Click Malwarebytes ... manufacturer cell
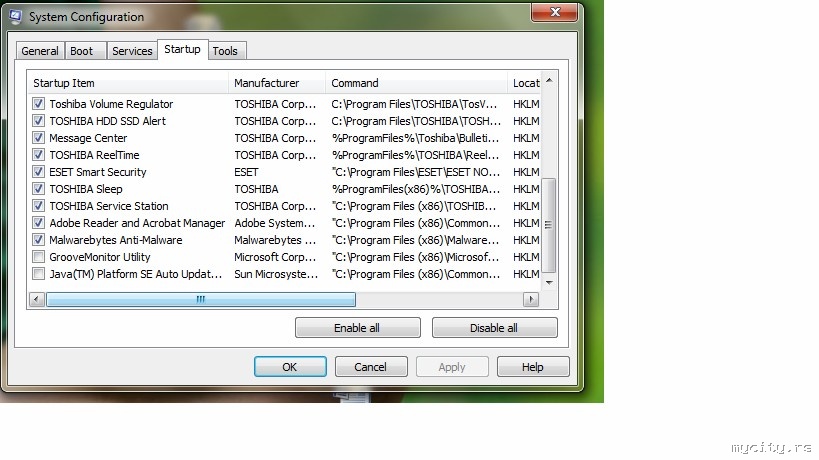This screenshot has height=460, width=819. [275, 240]
